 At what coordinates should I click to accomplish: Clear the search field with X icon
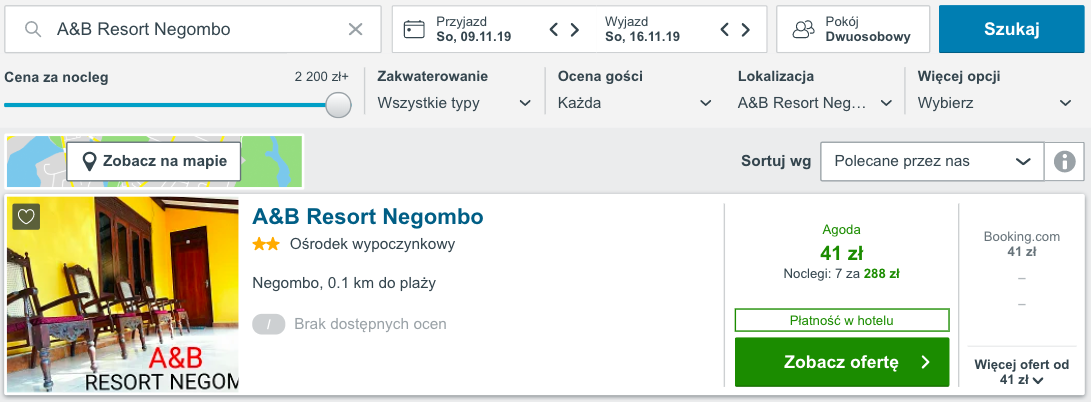pos(355,29)
